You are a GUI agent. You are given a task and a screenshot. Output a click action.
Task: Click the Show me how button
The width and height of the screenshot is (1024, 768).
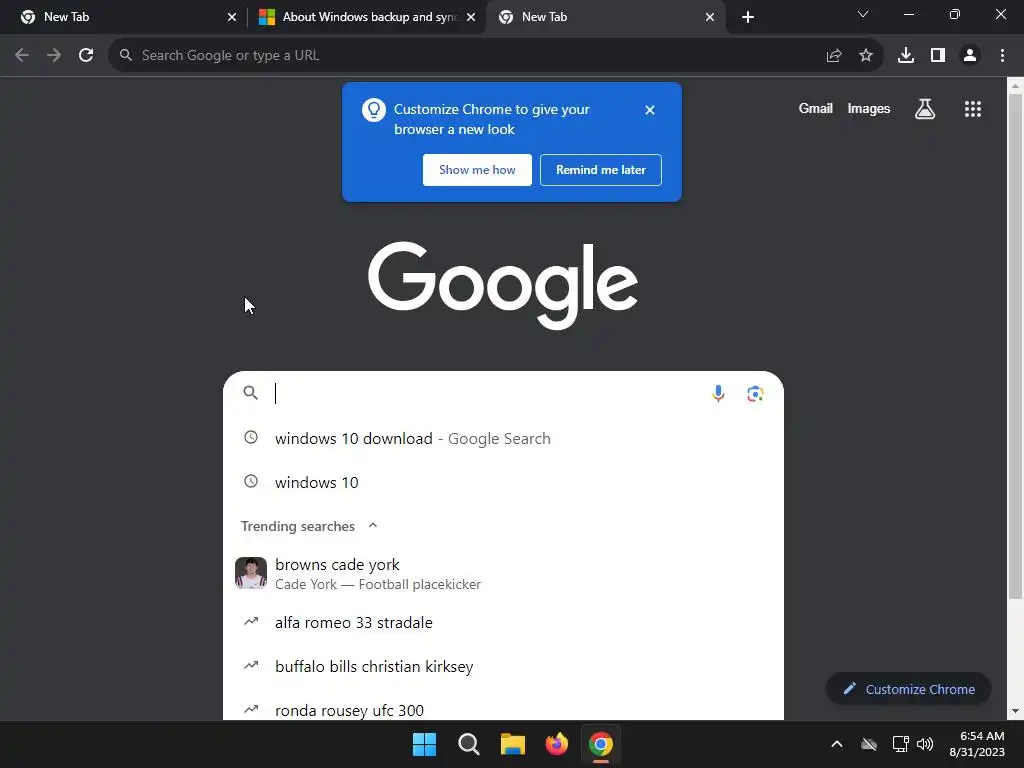(x=477, y=170)
